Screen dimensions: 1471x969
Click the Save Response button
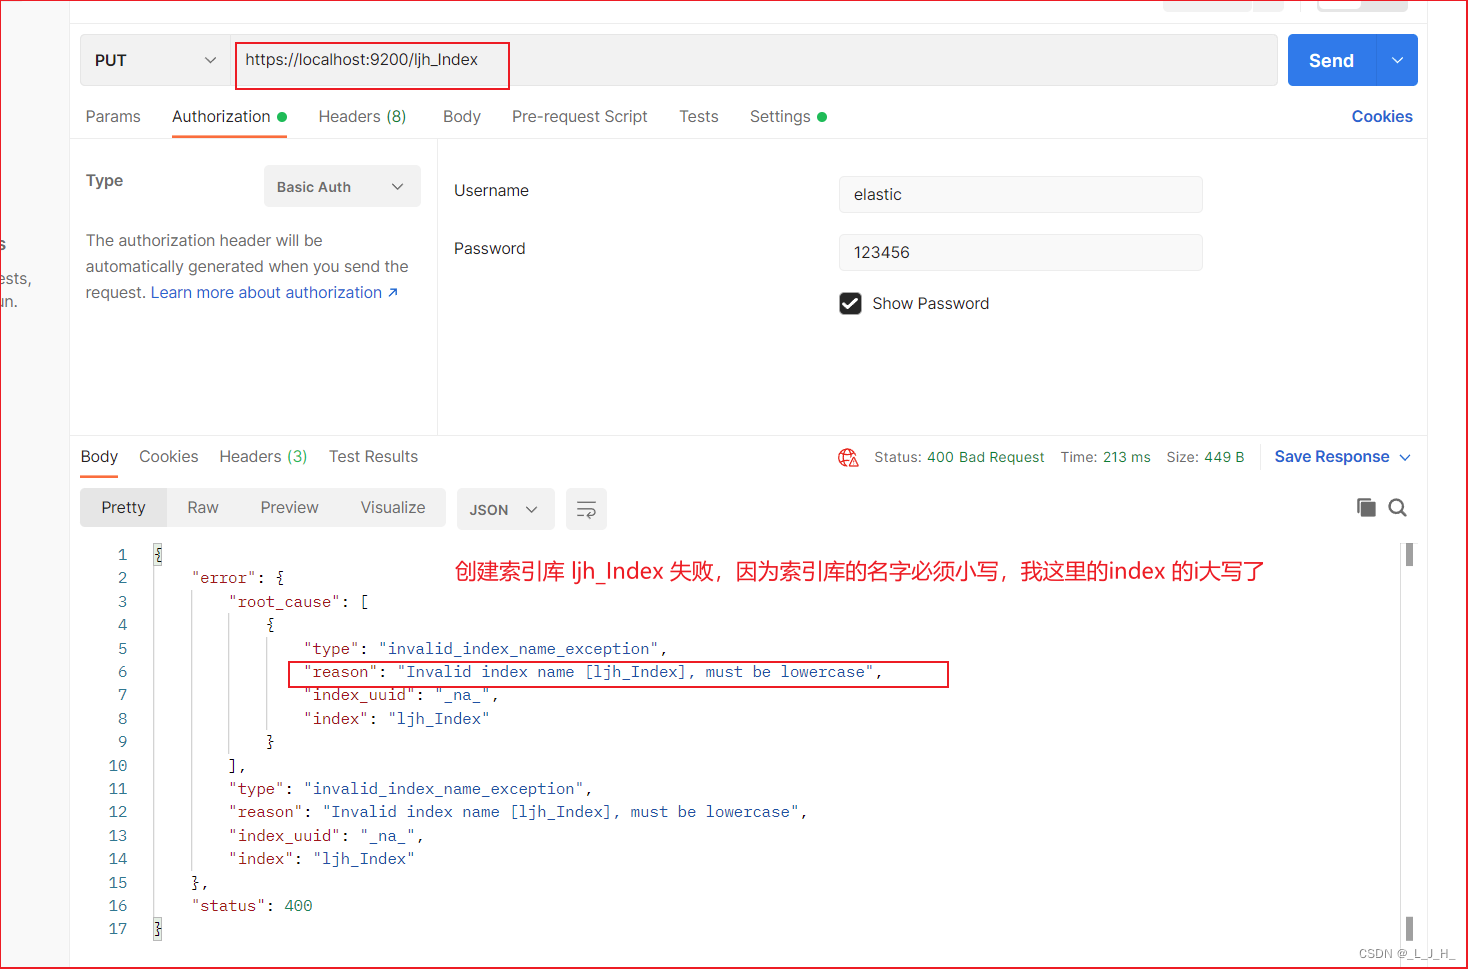point(1332,457)
